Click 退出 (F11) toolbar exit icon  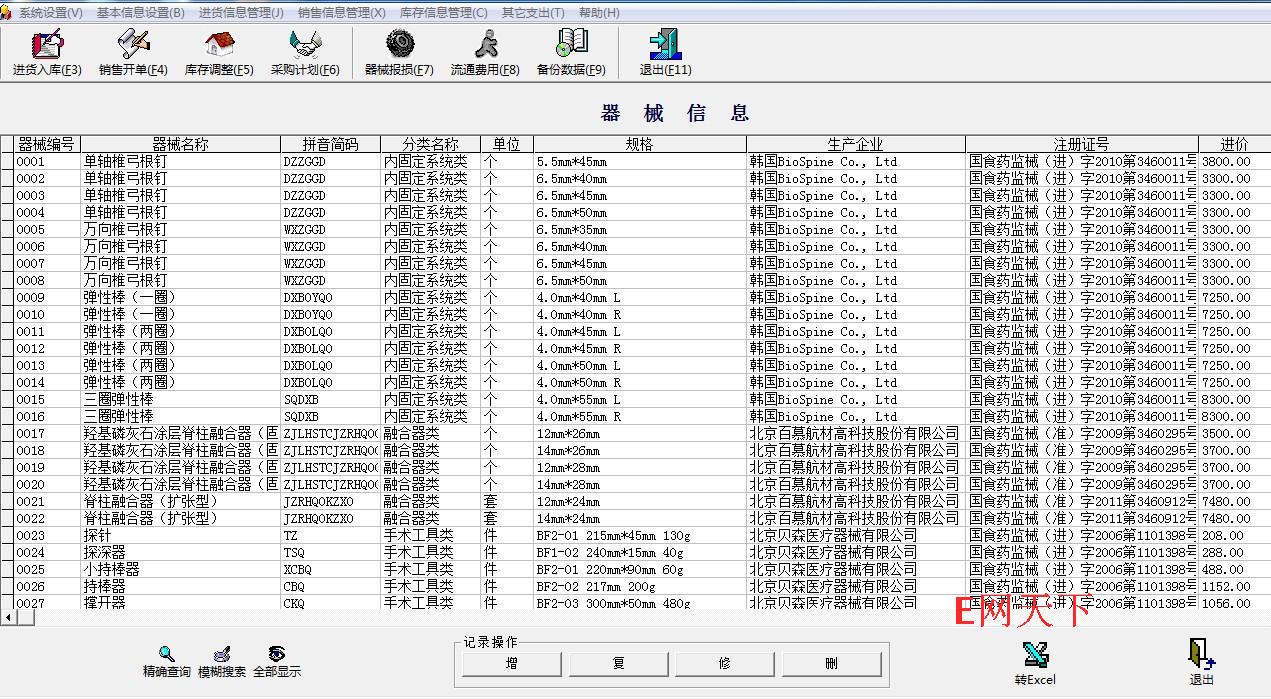tap(665, 46)
